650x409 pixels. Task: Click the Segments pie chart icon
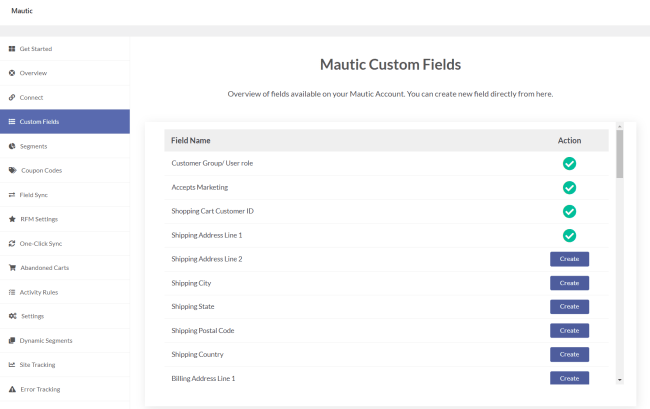tap(11, 146)
